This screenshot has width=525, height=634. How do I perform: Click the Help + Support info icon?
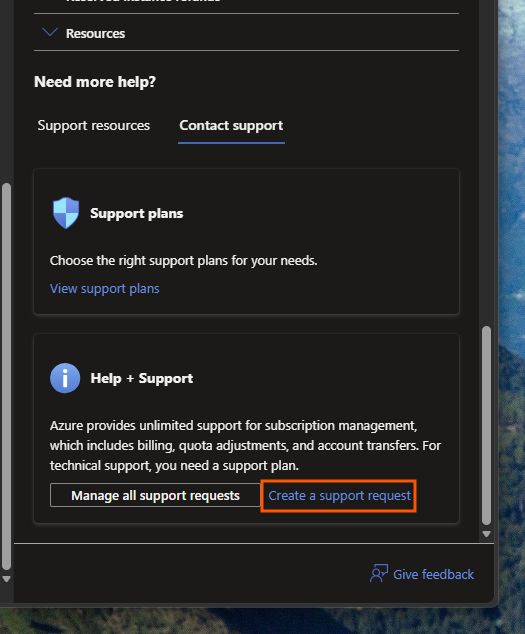[x=65, y=378]
